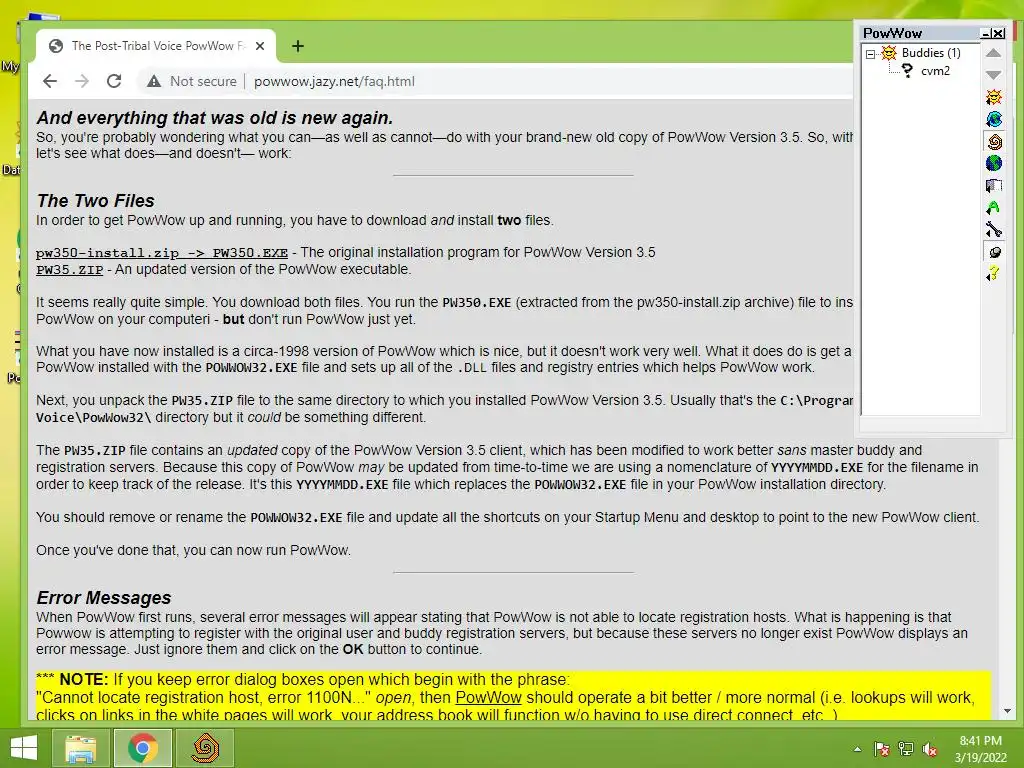Click the sun buddy icon in PowWow toolbar
This screenshot has height=768, width=1024.
point(993,97)
